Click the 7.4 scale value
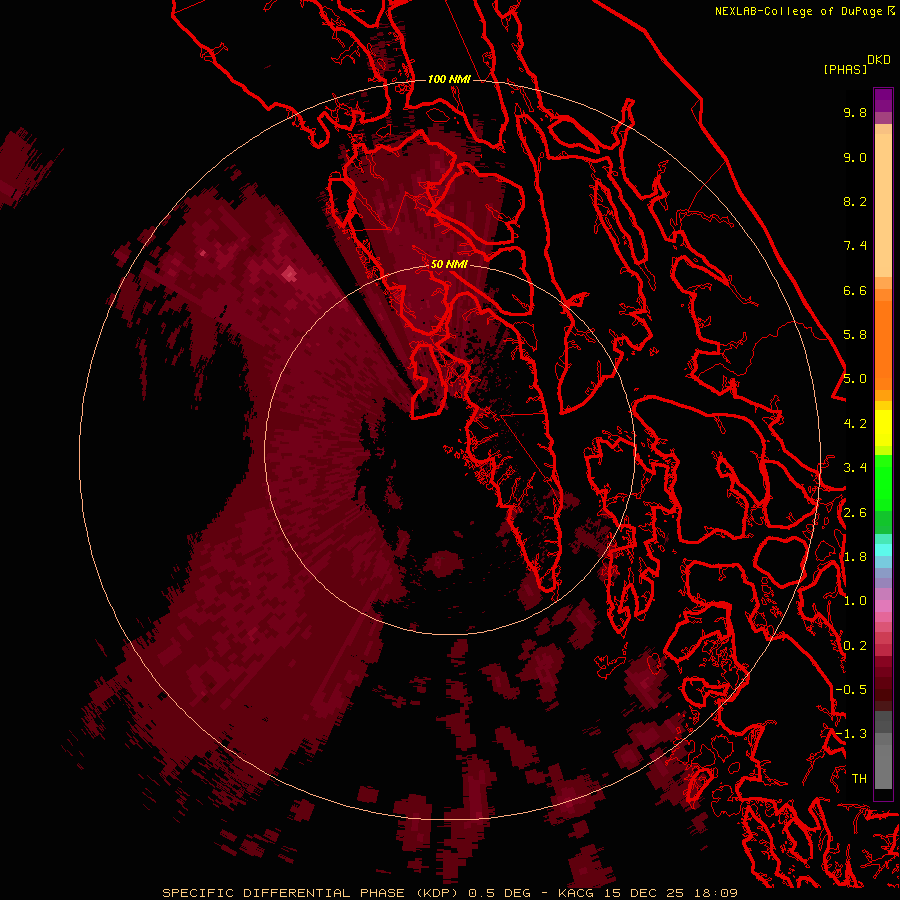This screenshot has width=900, height=900. (855, 246)
